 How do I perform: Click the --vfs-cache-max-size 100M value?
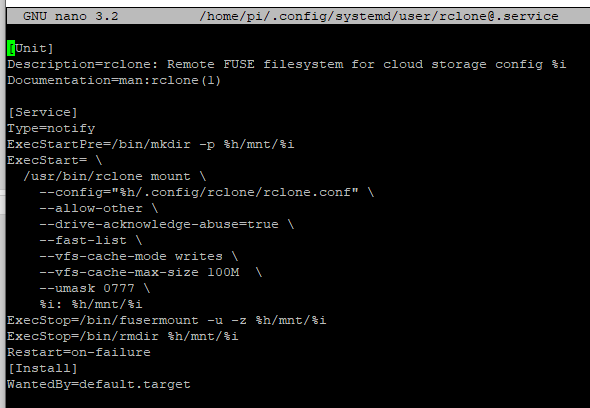[224, 272]
